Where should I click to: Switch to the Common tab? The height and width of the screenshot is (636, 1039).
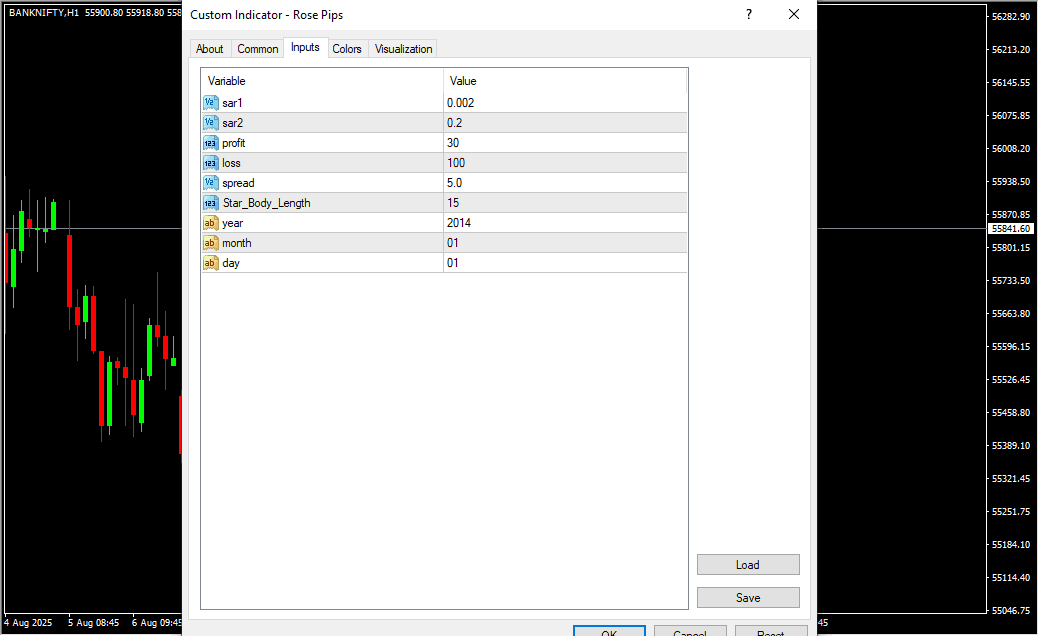tap(258, 49)
